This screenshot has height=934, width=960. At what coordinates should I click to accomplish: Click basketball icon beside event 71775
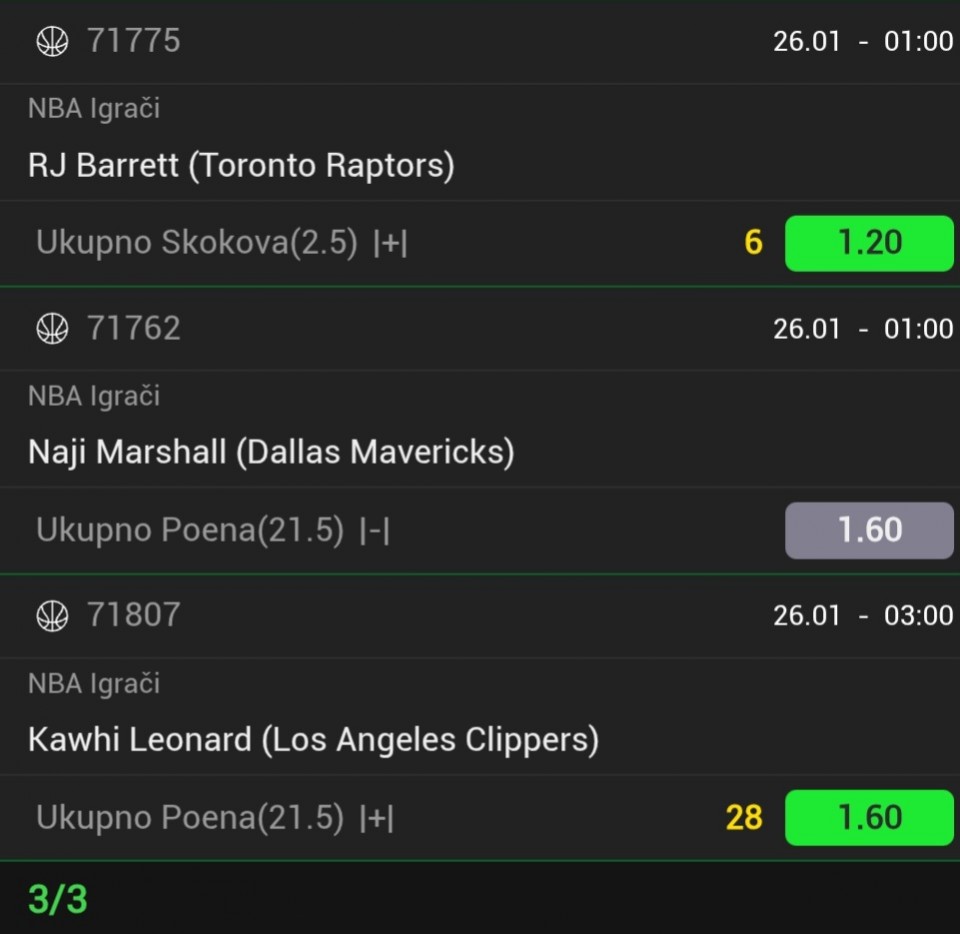(x=52, y=41)
